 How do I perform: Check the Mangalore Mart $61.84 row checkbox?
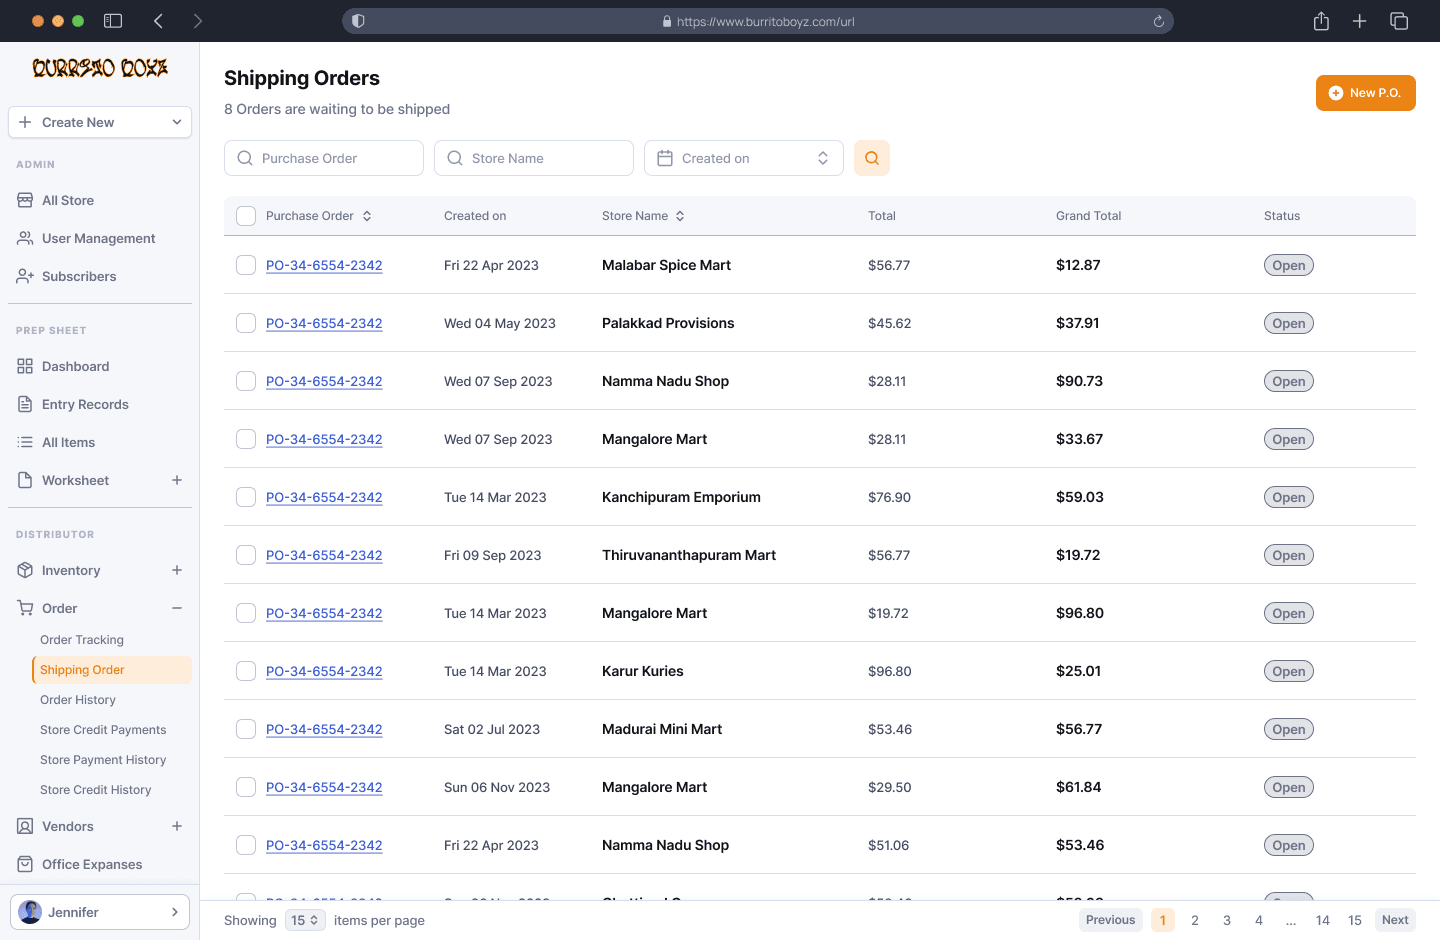click(246, 787)
